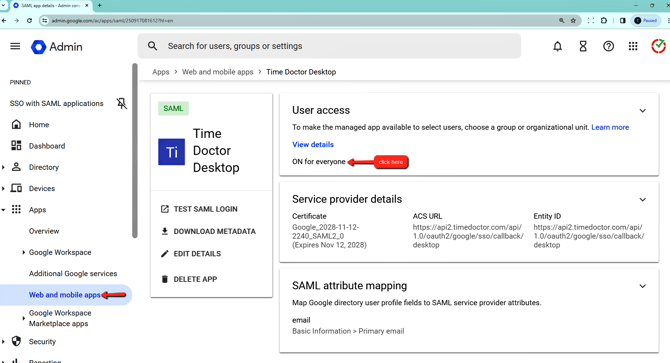Click the Time Doctor Ti app logo
670x363 pixels.
click(171, 152)
